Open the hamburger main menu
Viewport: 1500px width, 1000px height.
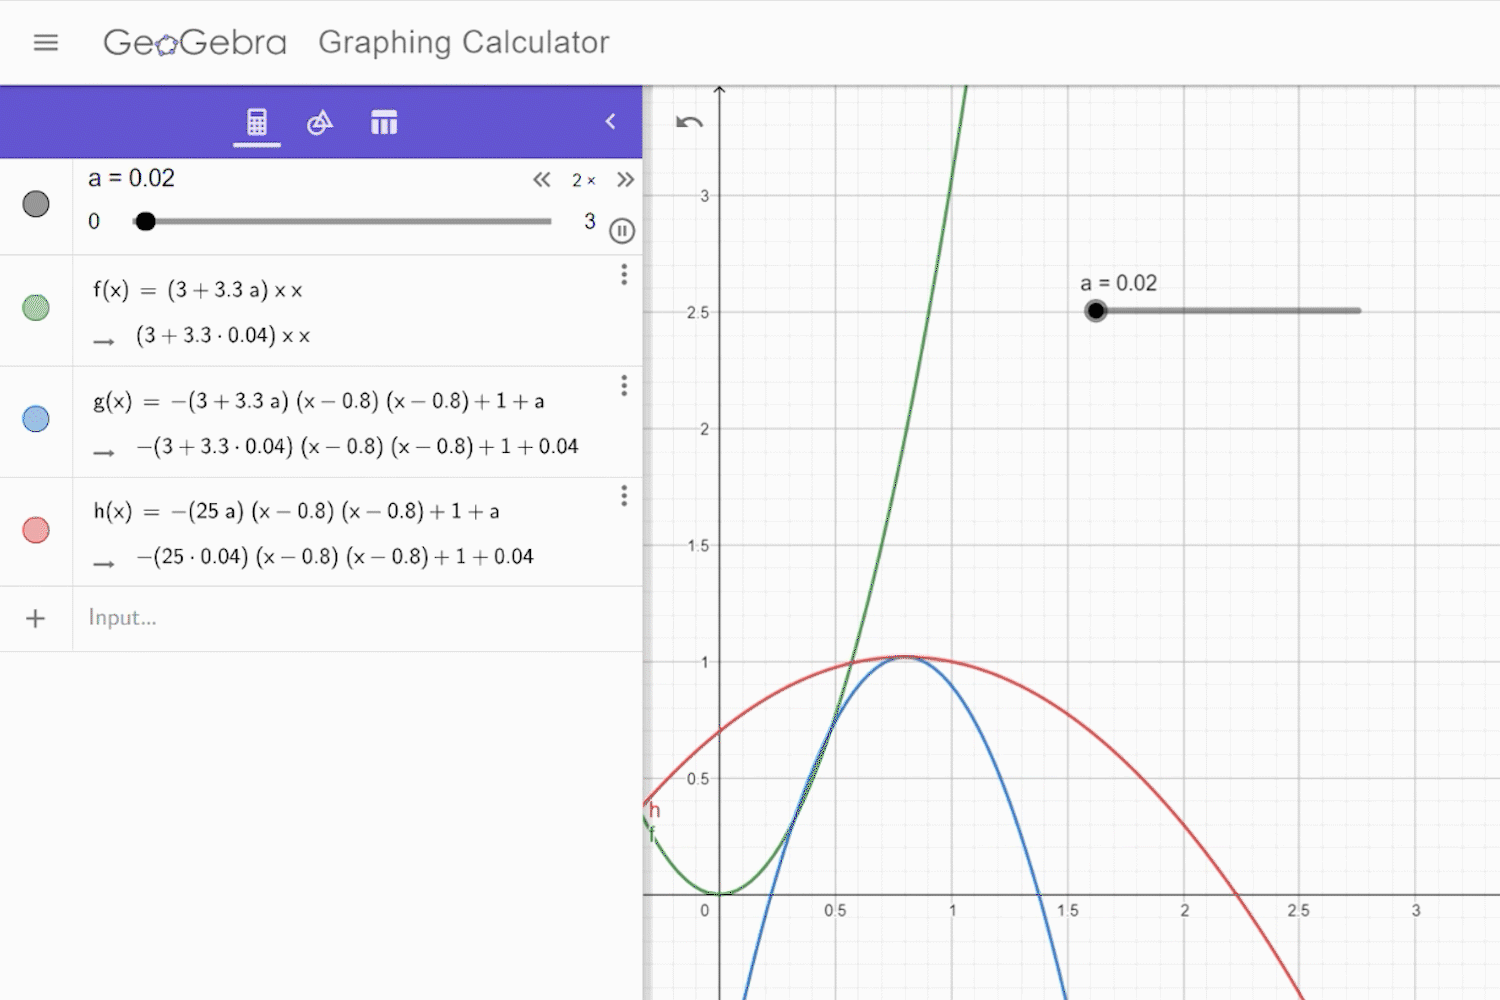pyautogui.click(x=46, y=42)
